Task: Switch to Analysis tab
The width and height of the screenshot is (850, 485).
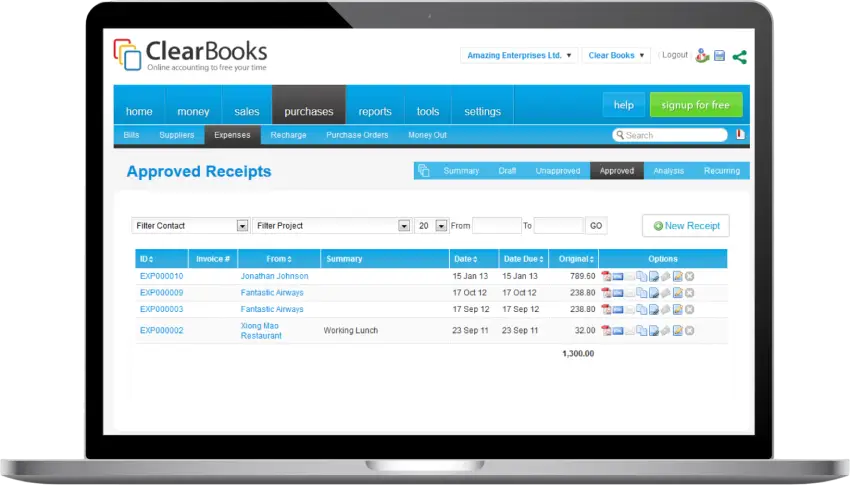Action: pyautogui.click(x=668, y=171)
